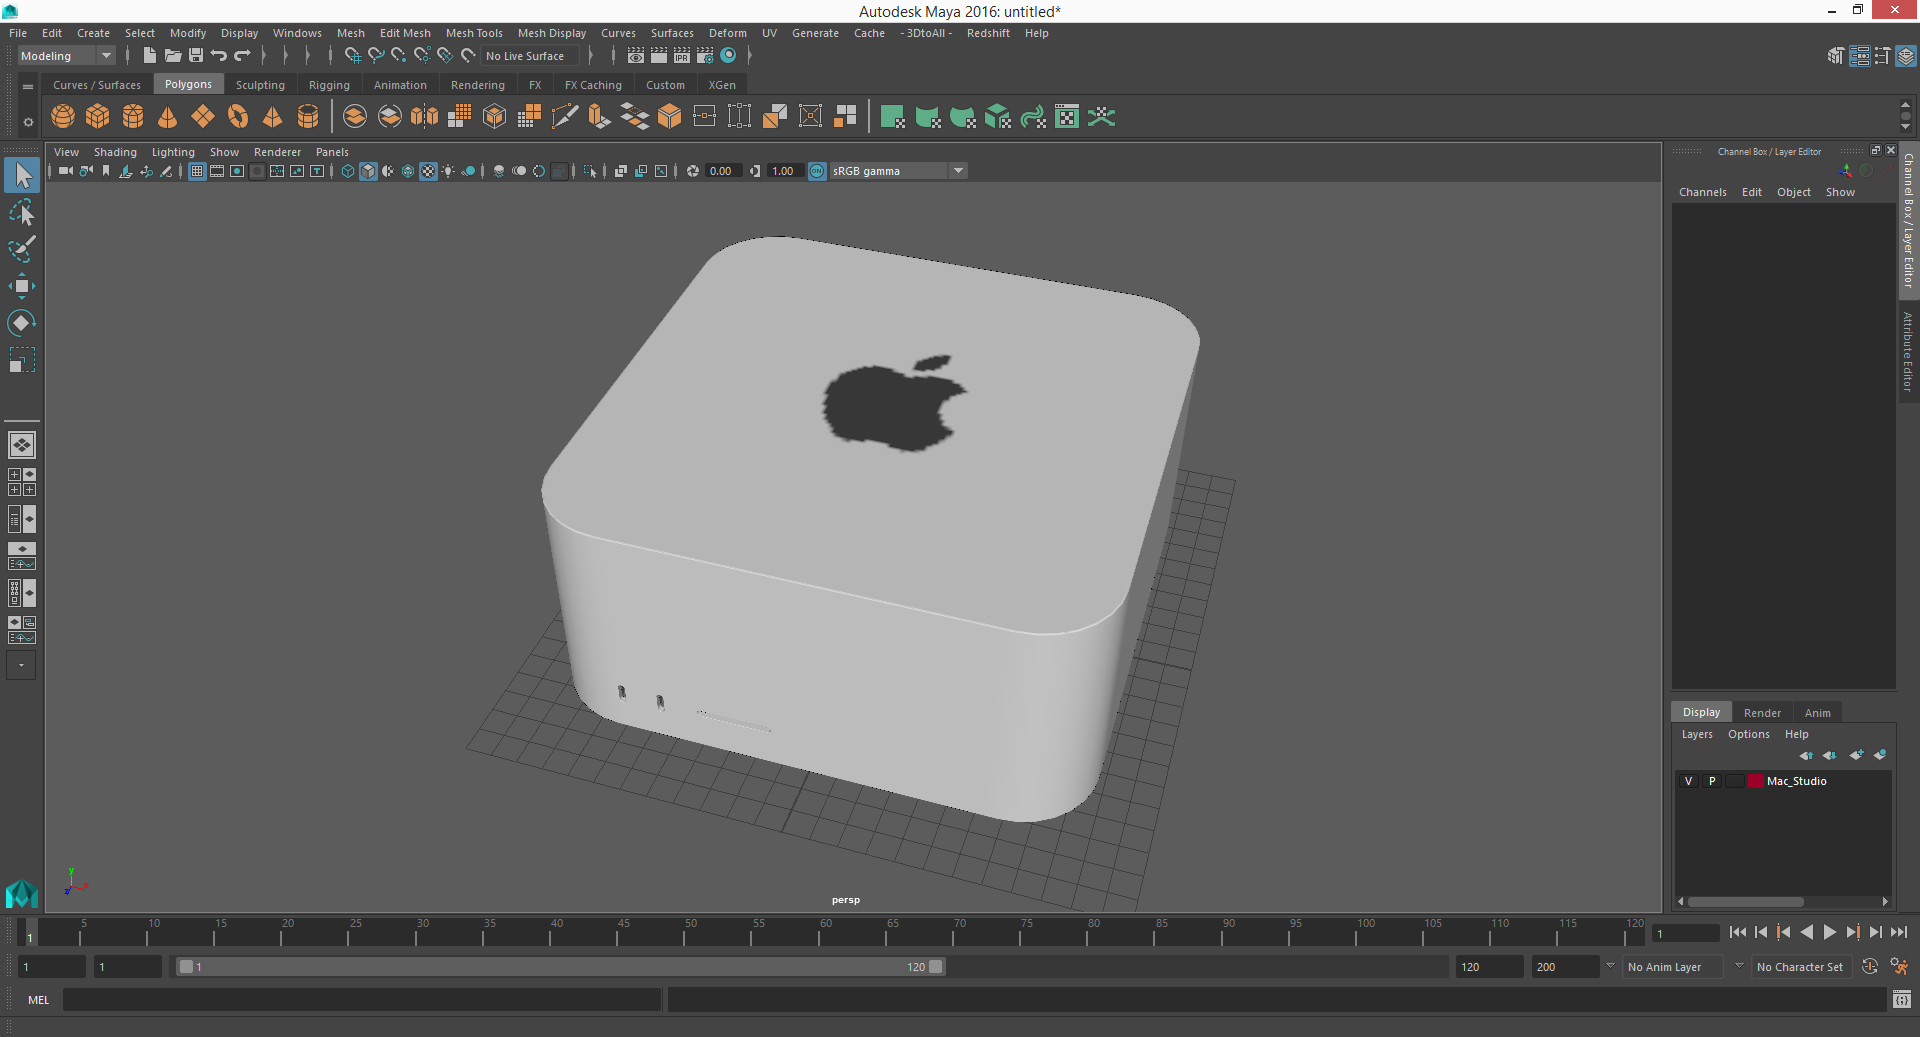Viewport: 1920px width, 1037px height.
Task: Toggle snap to grids magnet icon
Action: [x=353, y=56]
